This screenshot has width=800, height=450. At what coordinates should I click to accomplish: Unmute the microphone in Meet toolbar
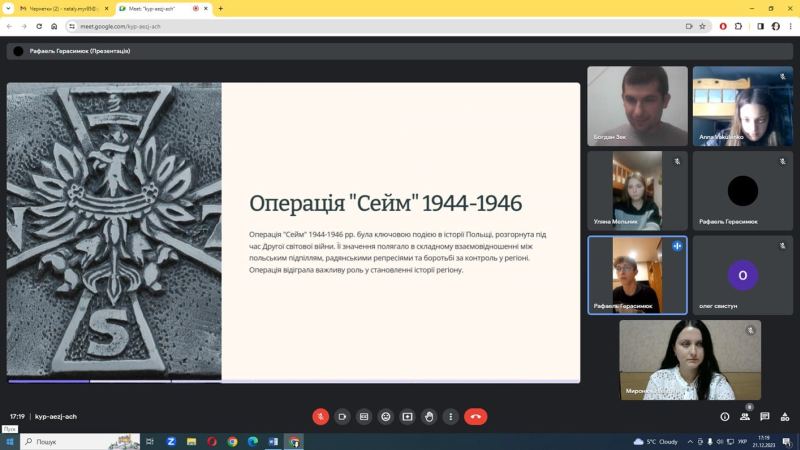click(321, 416)
